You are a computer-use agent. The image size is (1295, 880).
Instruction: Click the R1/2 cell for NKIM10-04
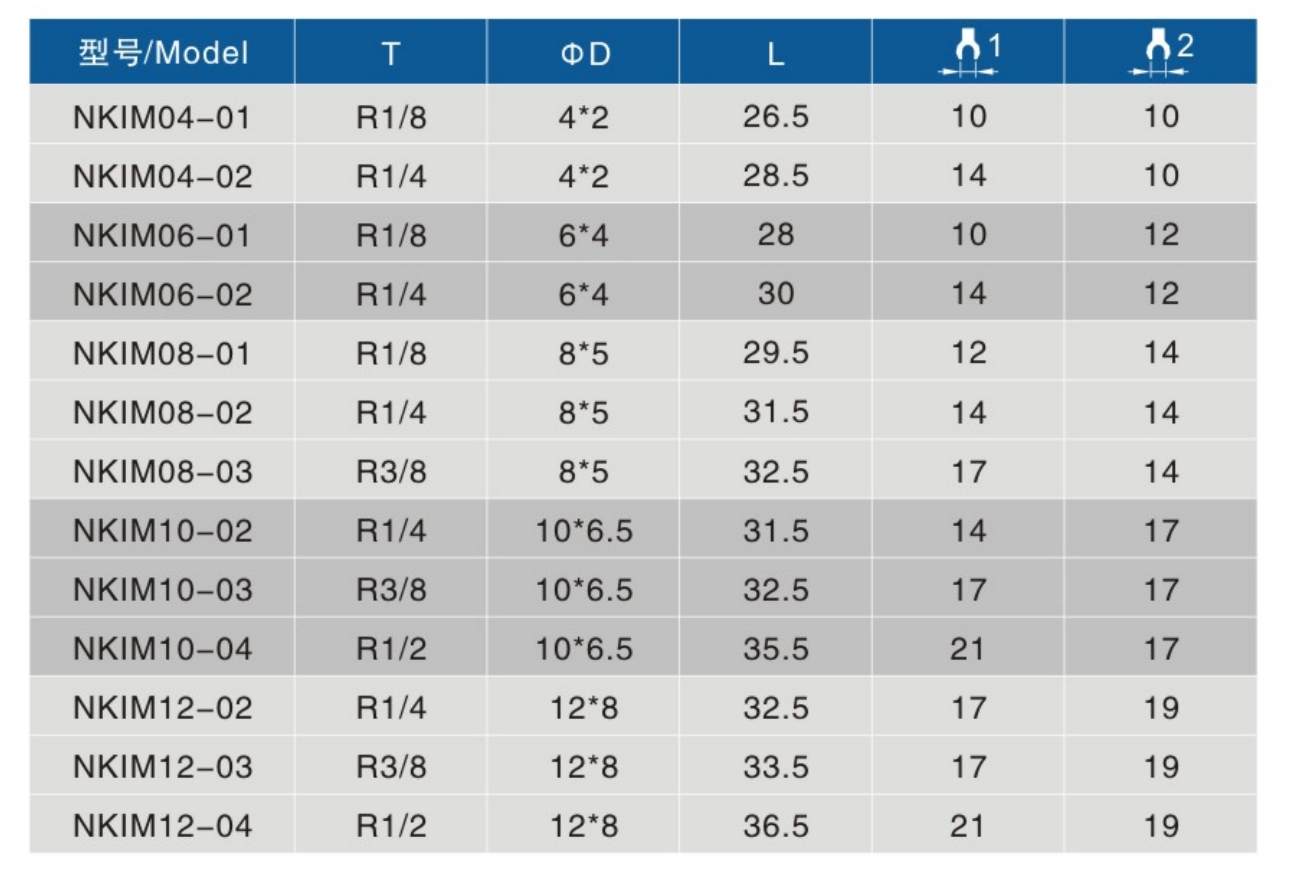pos(391,649)
